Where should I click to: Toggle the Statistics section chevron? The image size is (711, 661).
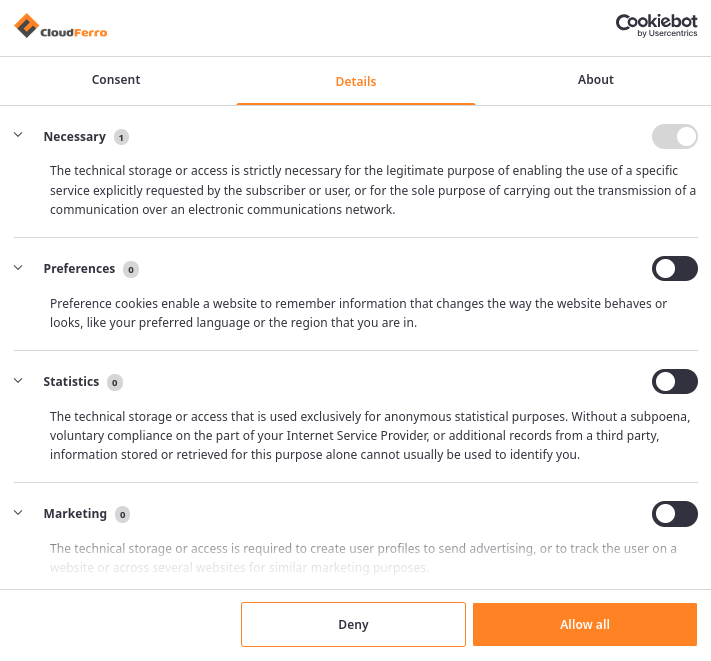[x=18, y=381]
